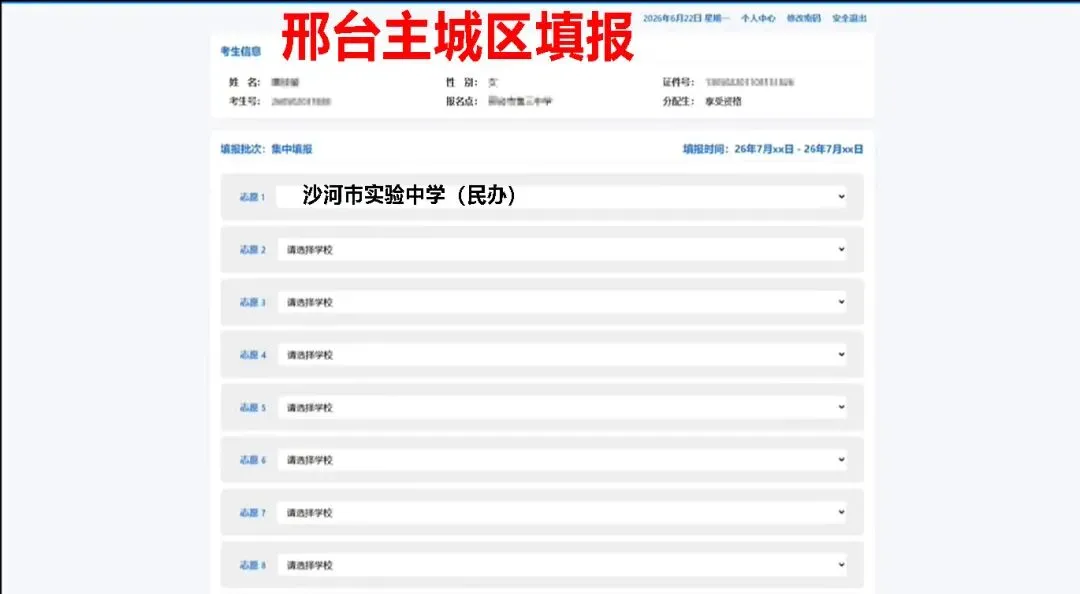Viewport: 1080px width, 594px height.
Task: Click the 享受资格 value next to 分配生
Action: pyautogui.click(x=723, y=101)
